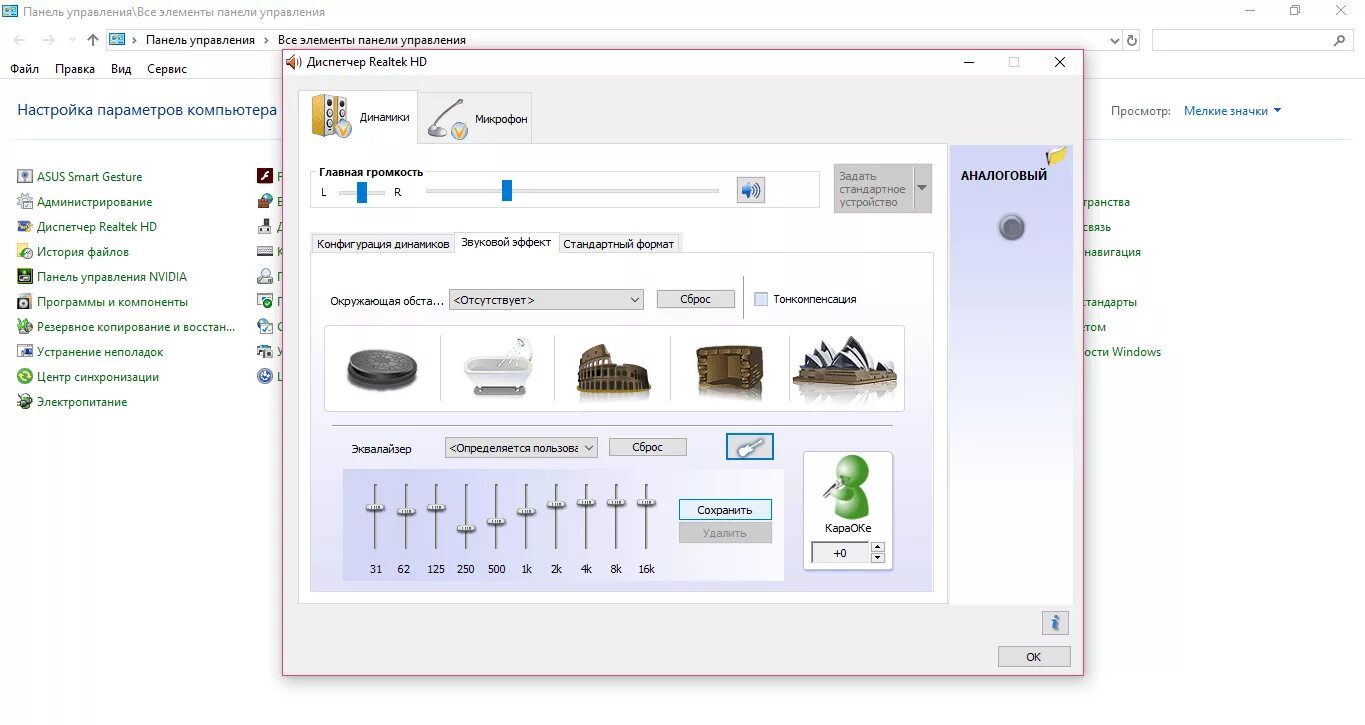Click the search magnifier icon
Screen dimensions: 1365x725
[1340, 40]
